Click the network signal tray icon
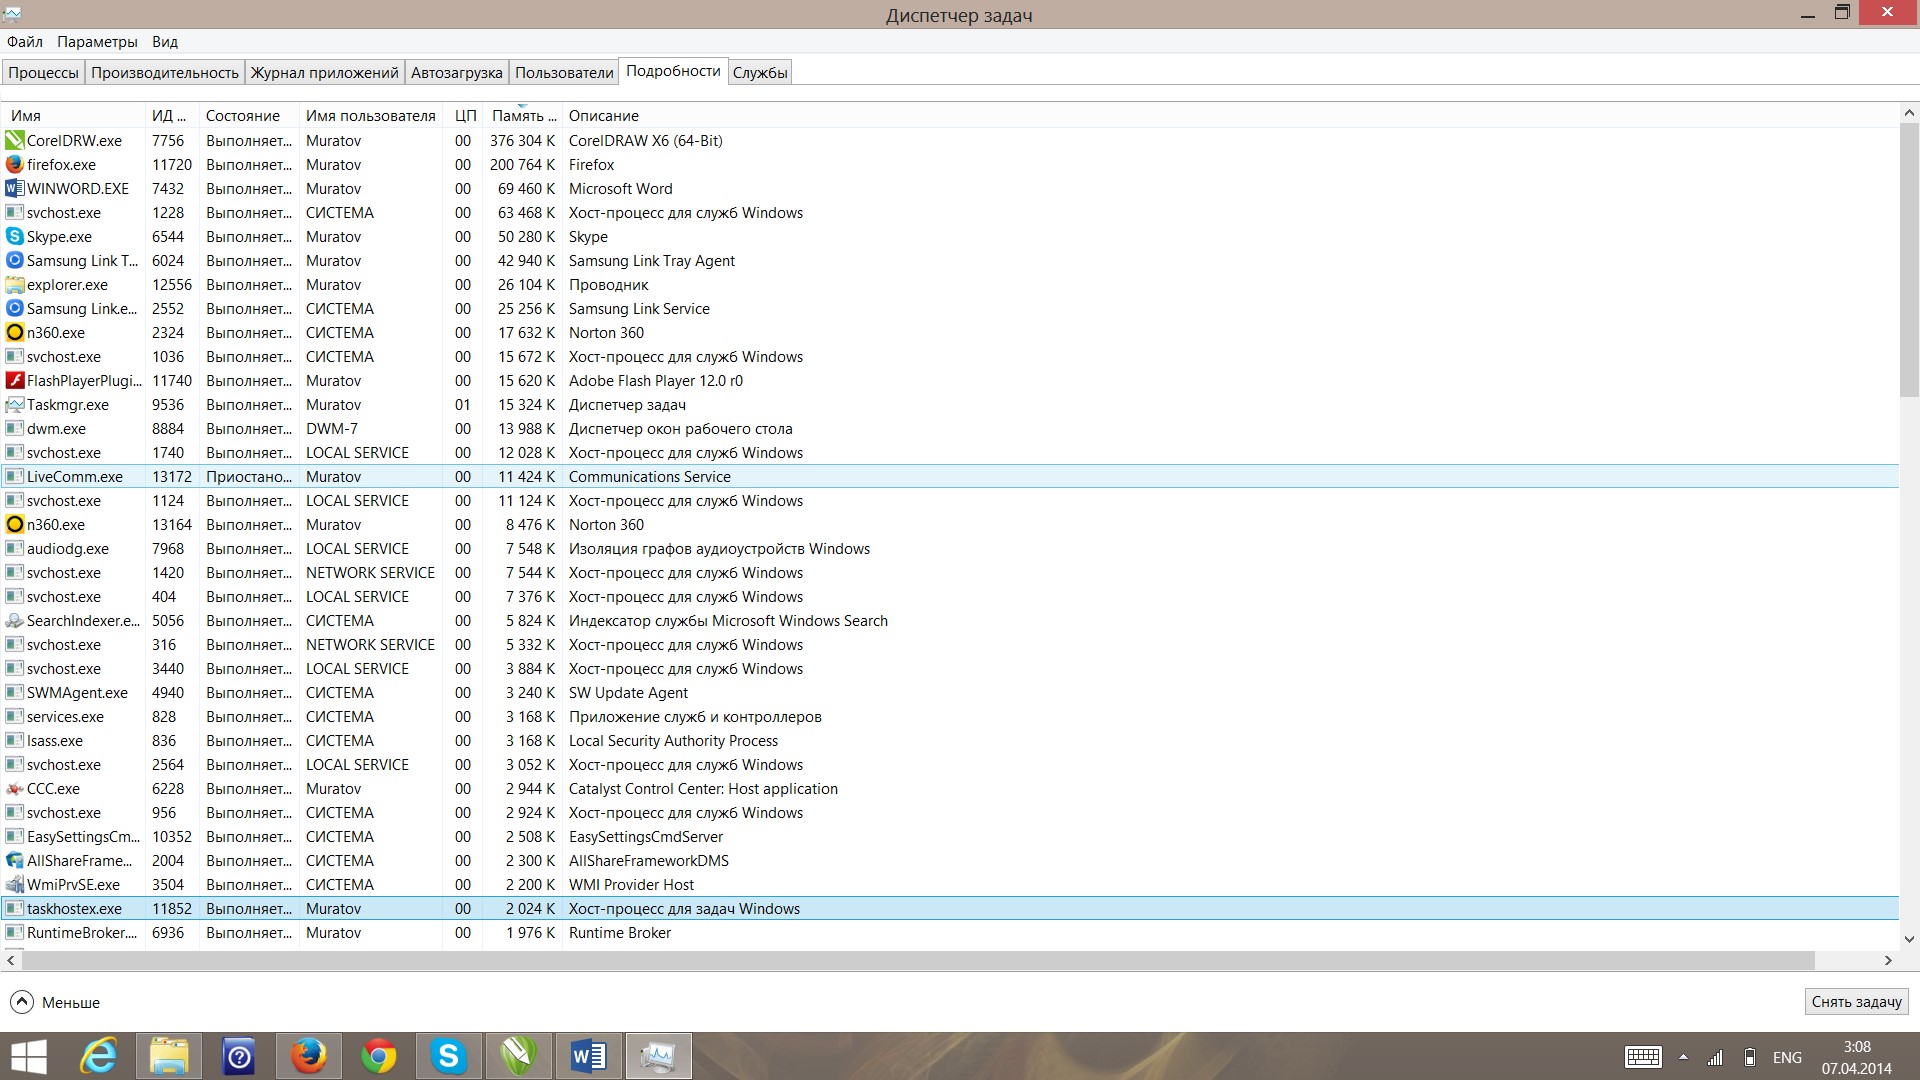The height and width of the screenshot is (1080, 1920). click(1715, 1057)
